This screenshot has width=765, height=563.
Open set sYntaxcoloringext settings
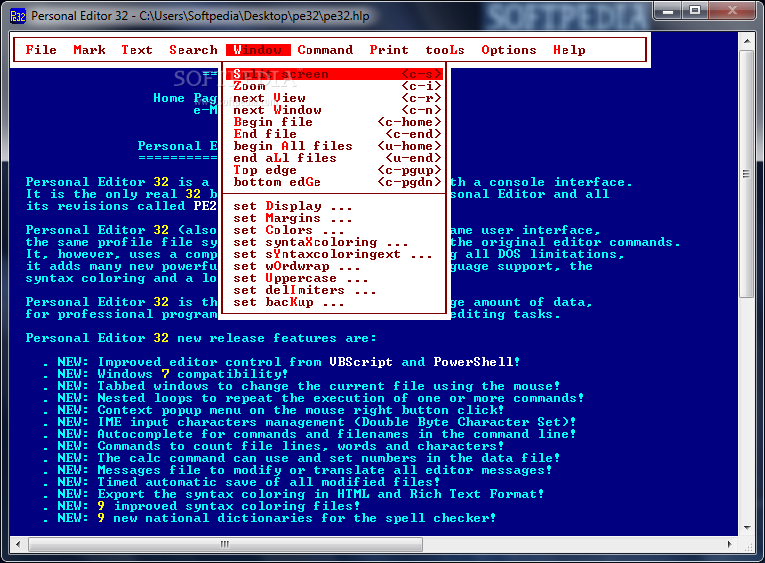point(334,254)
